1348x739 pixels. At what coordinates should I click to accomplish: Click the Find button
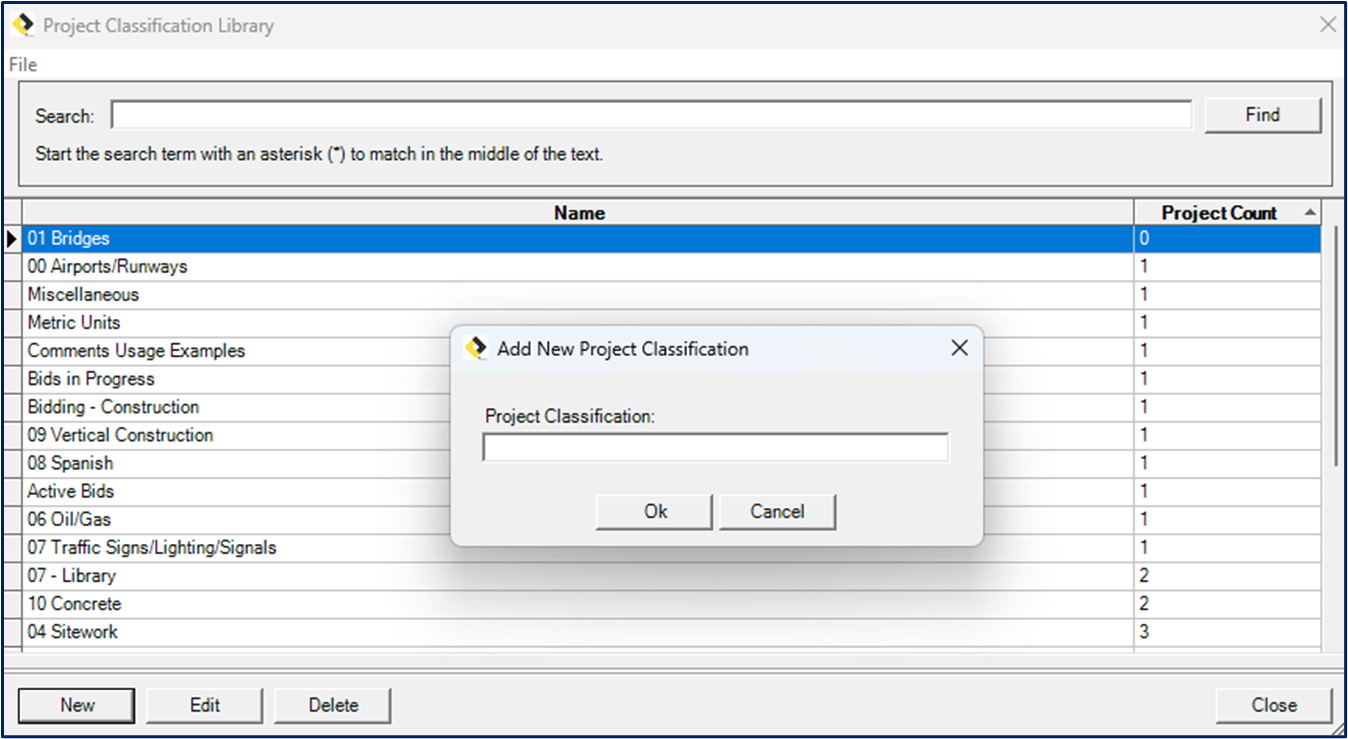click(x=1262, y=114)
